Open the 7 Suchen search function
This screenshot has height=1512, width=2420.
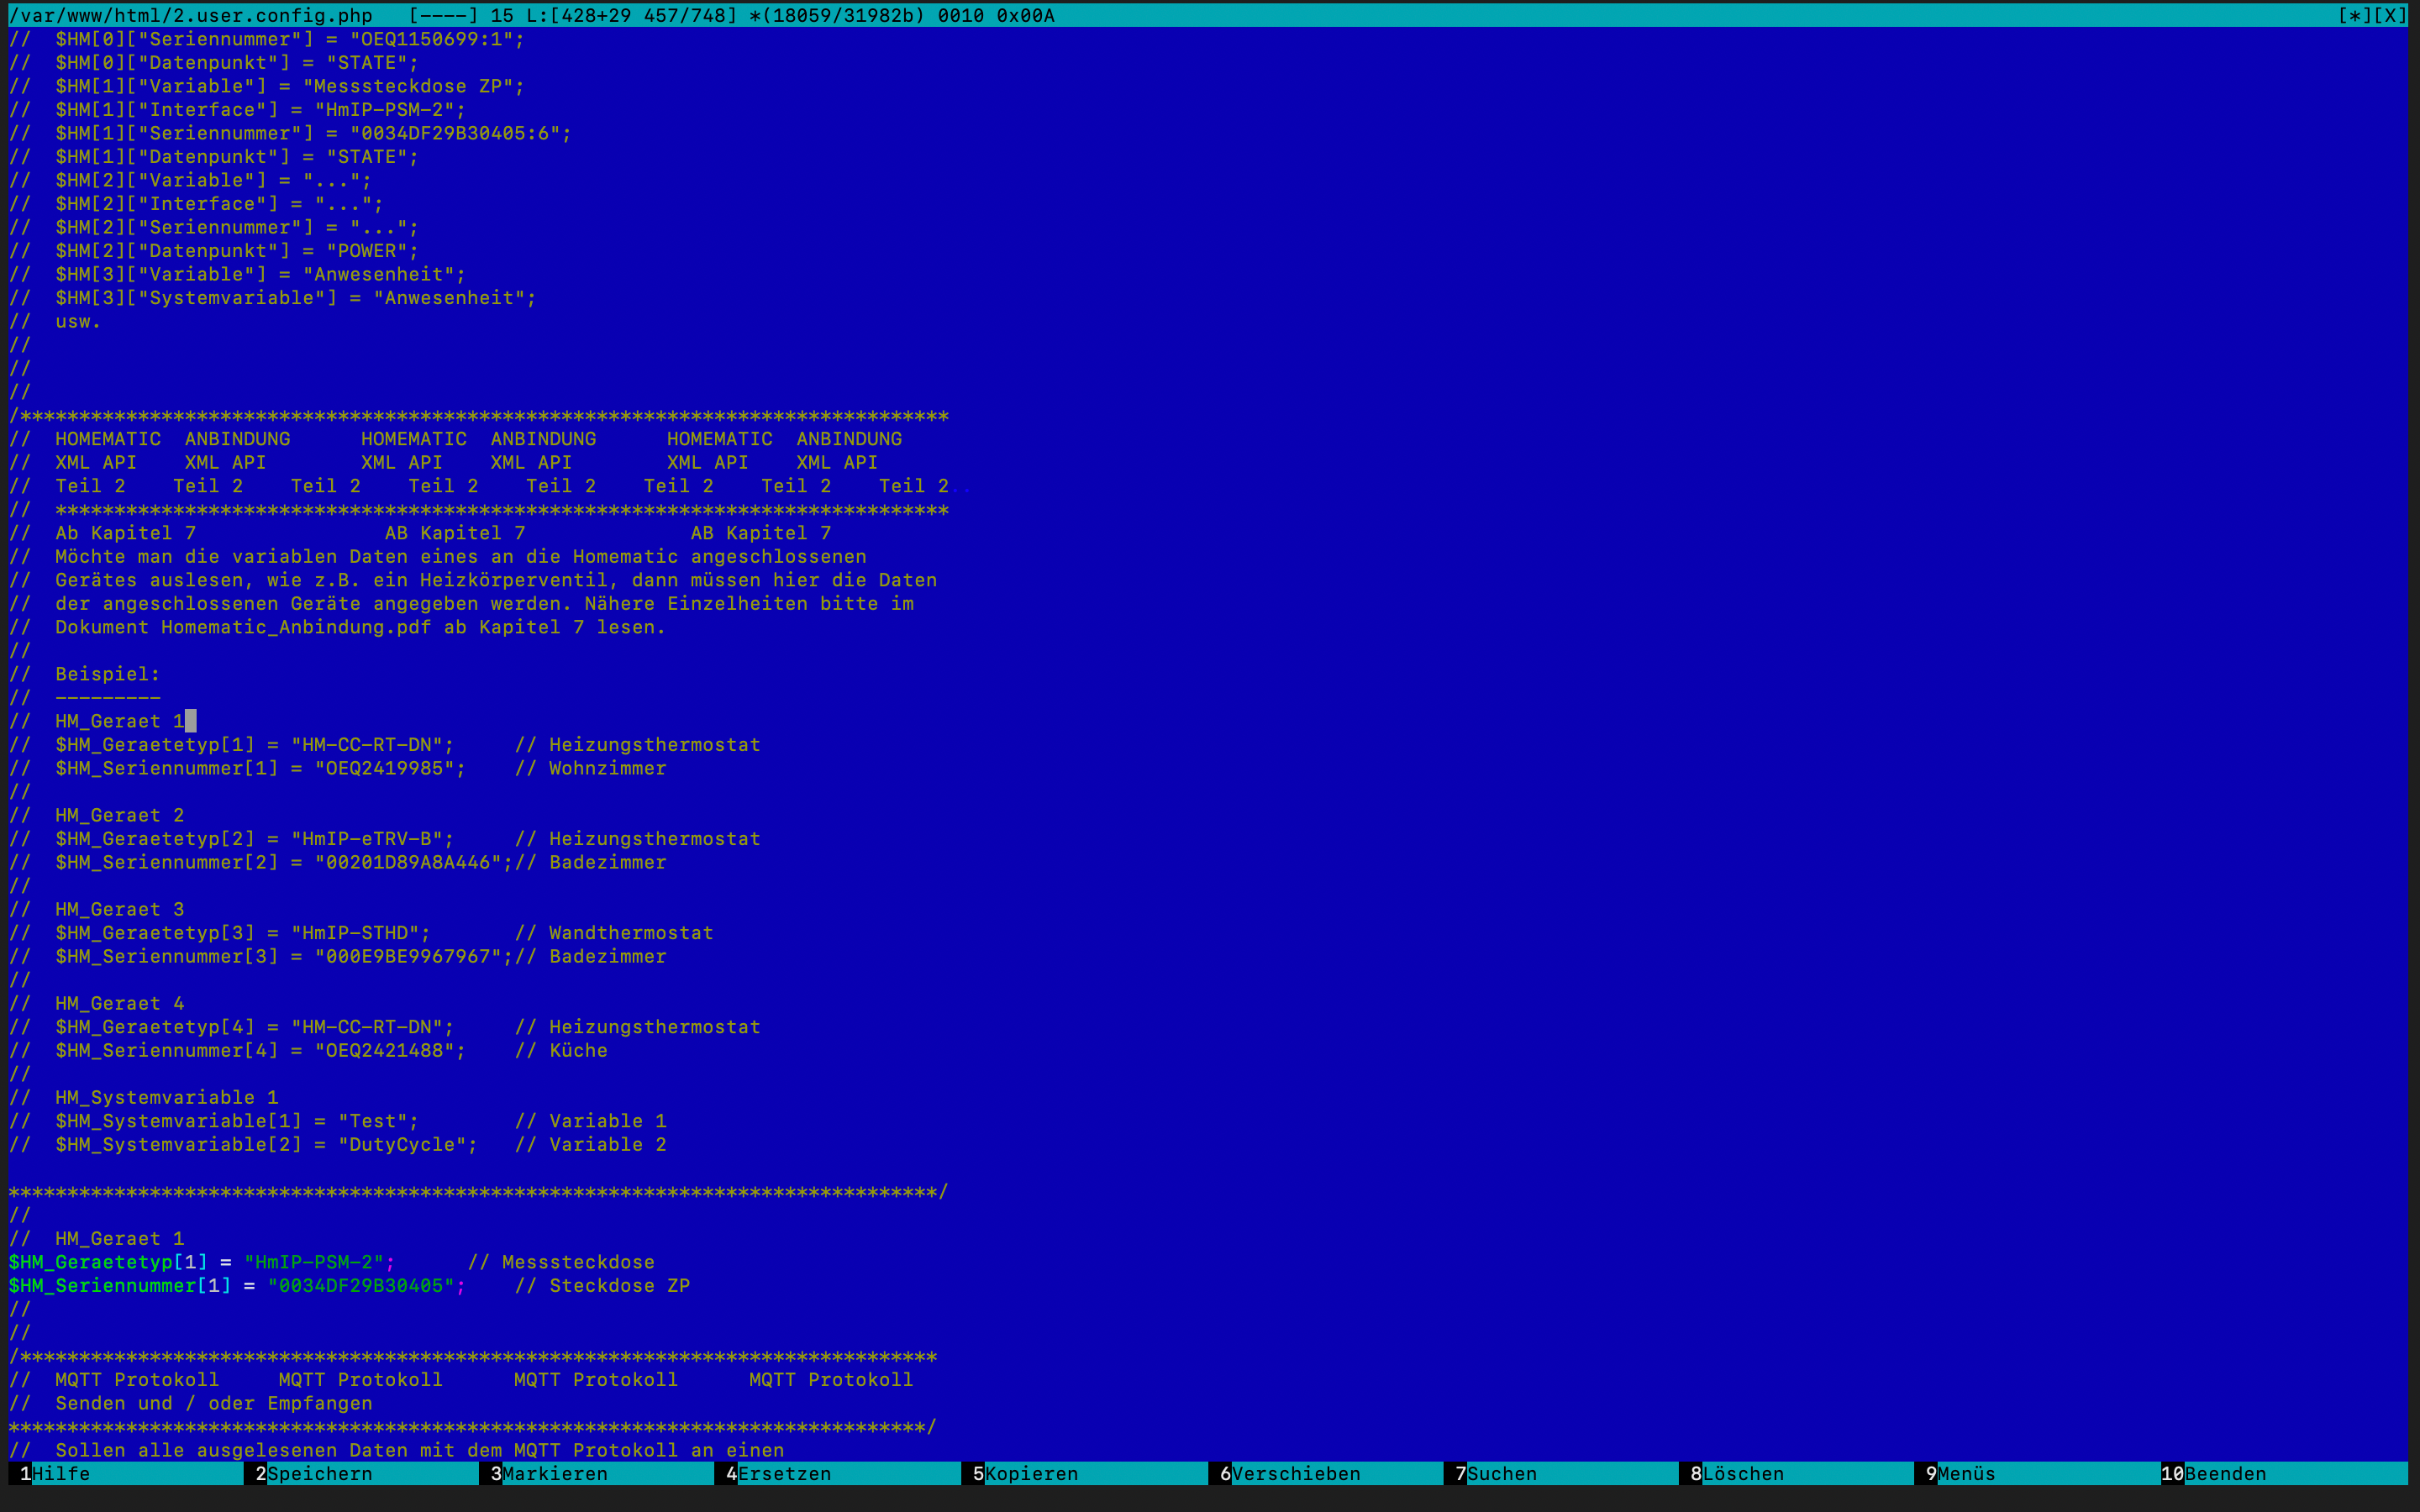[1501, 1473]
